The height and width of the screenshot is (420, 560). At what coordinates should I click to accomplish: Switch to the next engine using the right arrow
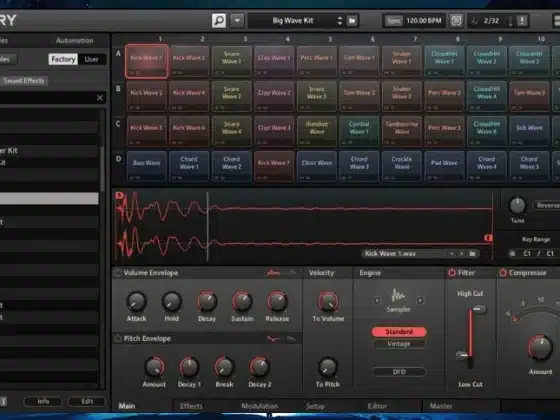click(x=420, y=300)
